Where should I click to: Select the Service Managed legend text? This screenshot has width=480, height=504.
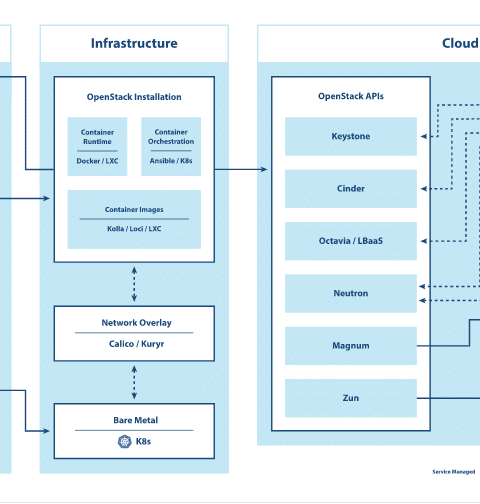[x=454, y=472]
